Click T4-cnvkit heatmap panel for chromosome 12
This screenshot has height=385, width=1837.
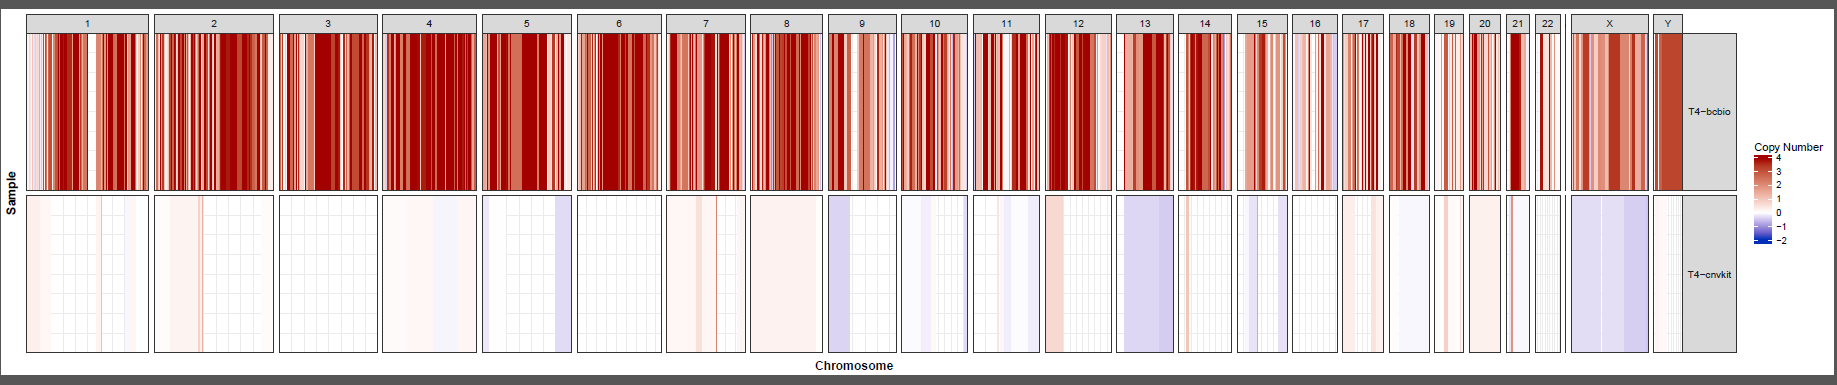(1078, 274)
